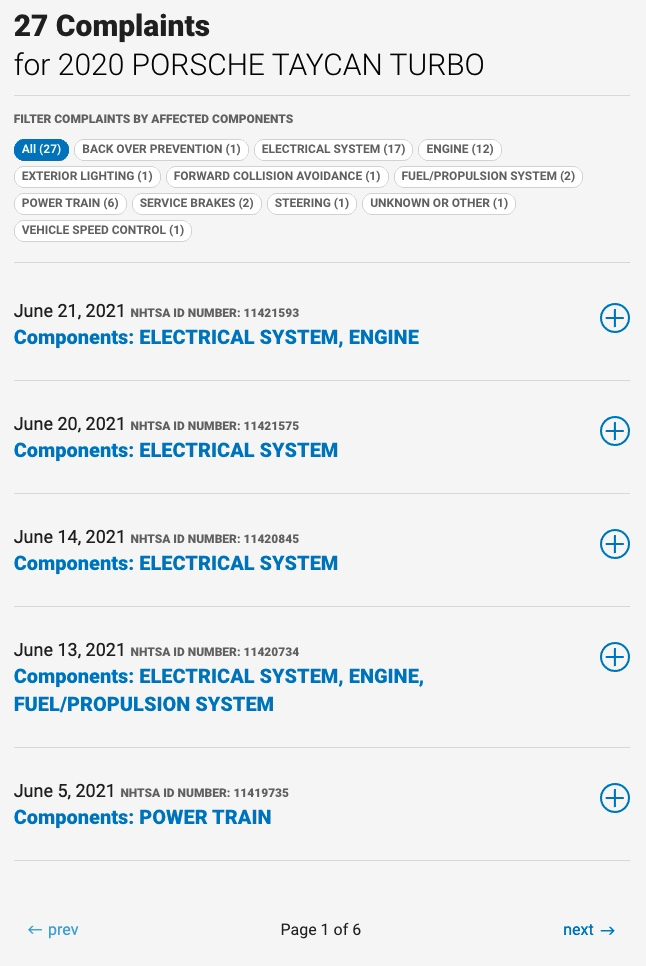Filter by Electrical System (17)
The image size is (646, 966).
pos(333,149)
